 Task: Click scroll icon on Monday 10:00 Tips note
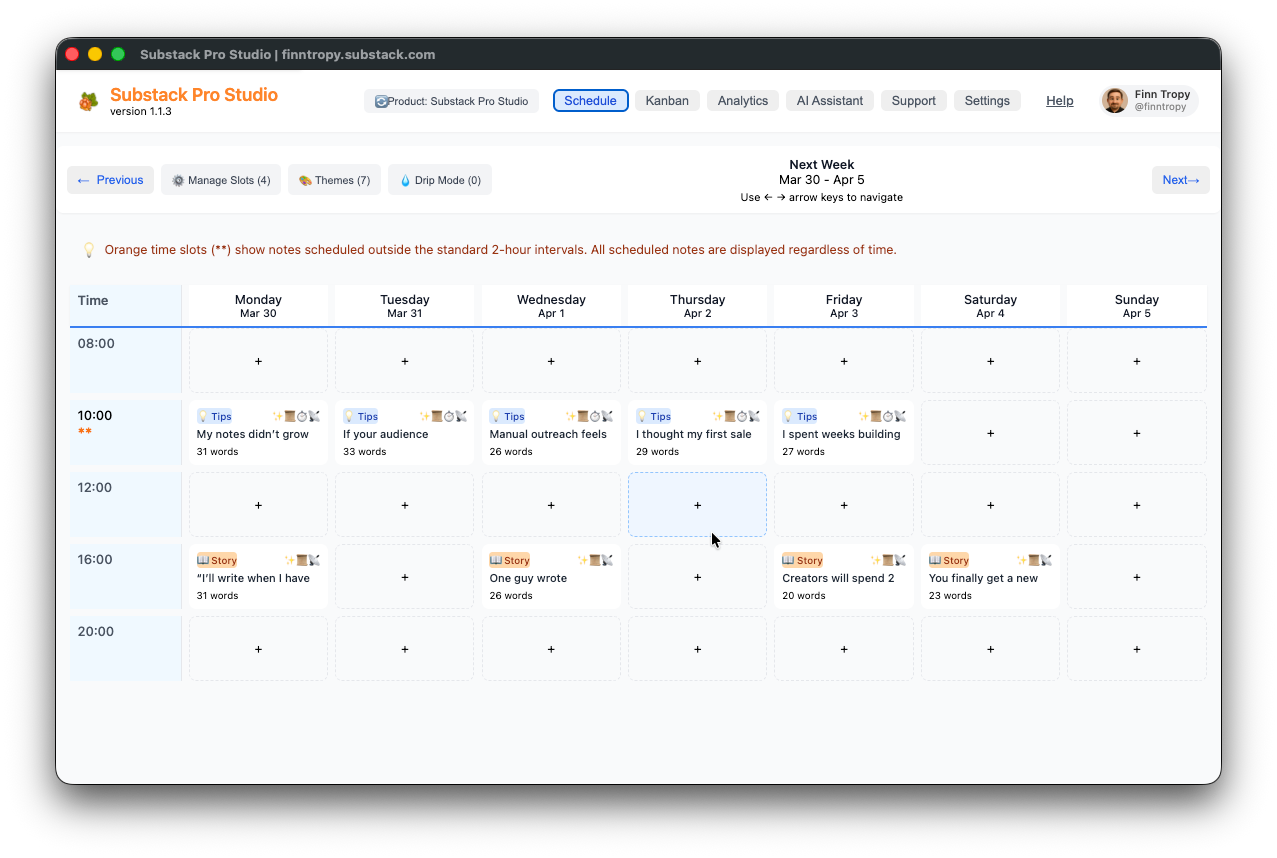[x=290, y=416]
